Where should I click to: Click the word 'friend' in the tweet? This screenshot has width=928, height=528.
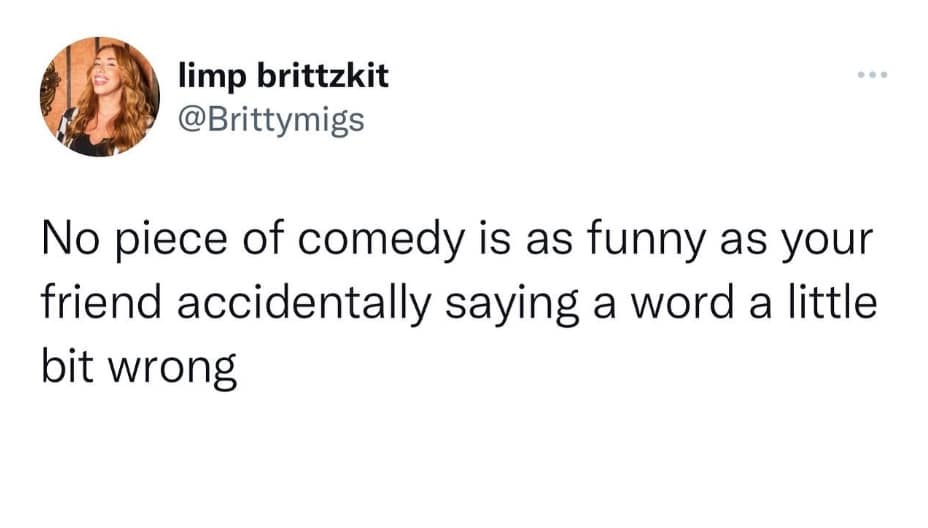92,304
